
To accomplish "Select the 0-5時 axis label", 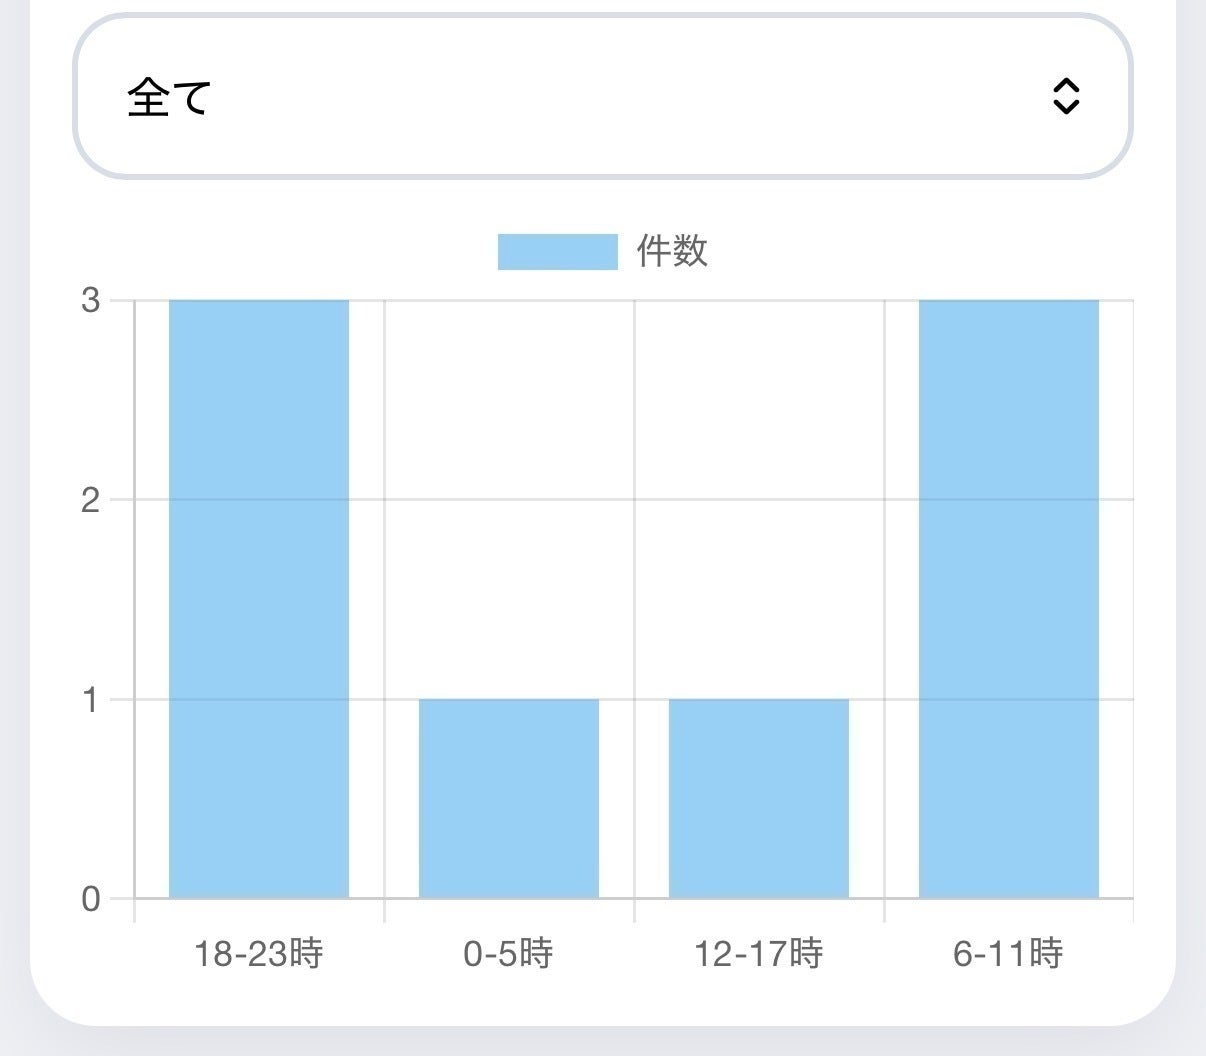I will pos(508,955).
